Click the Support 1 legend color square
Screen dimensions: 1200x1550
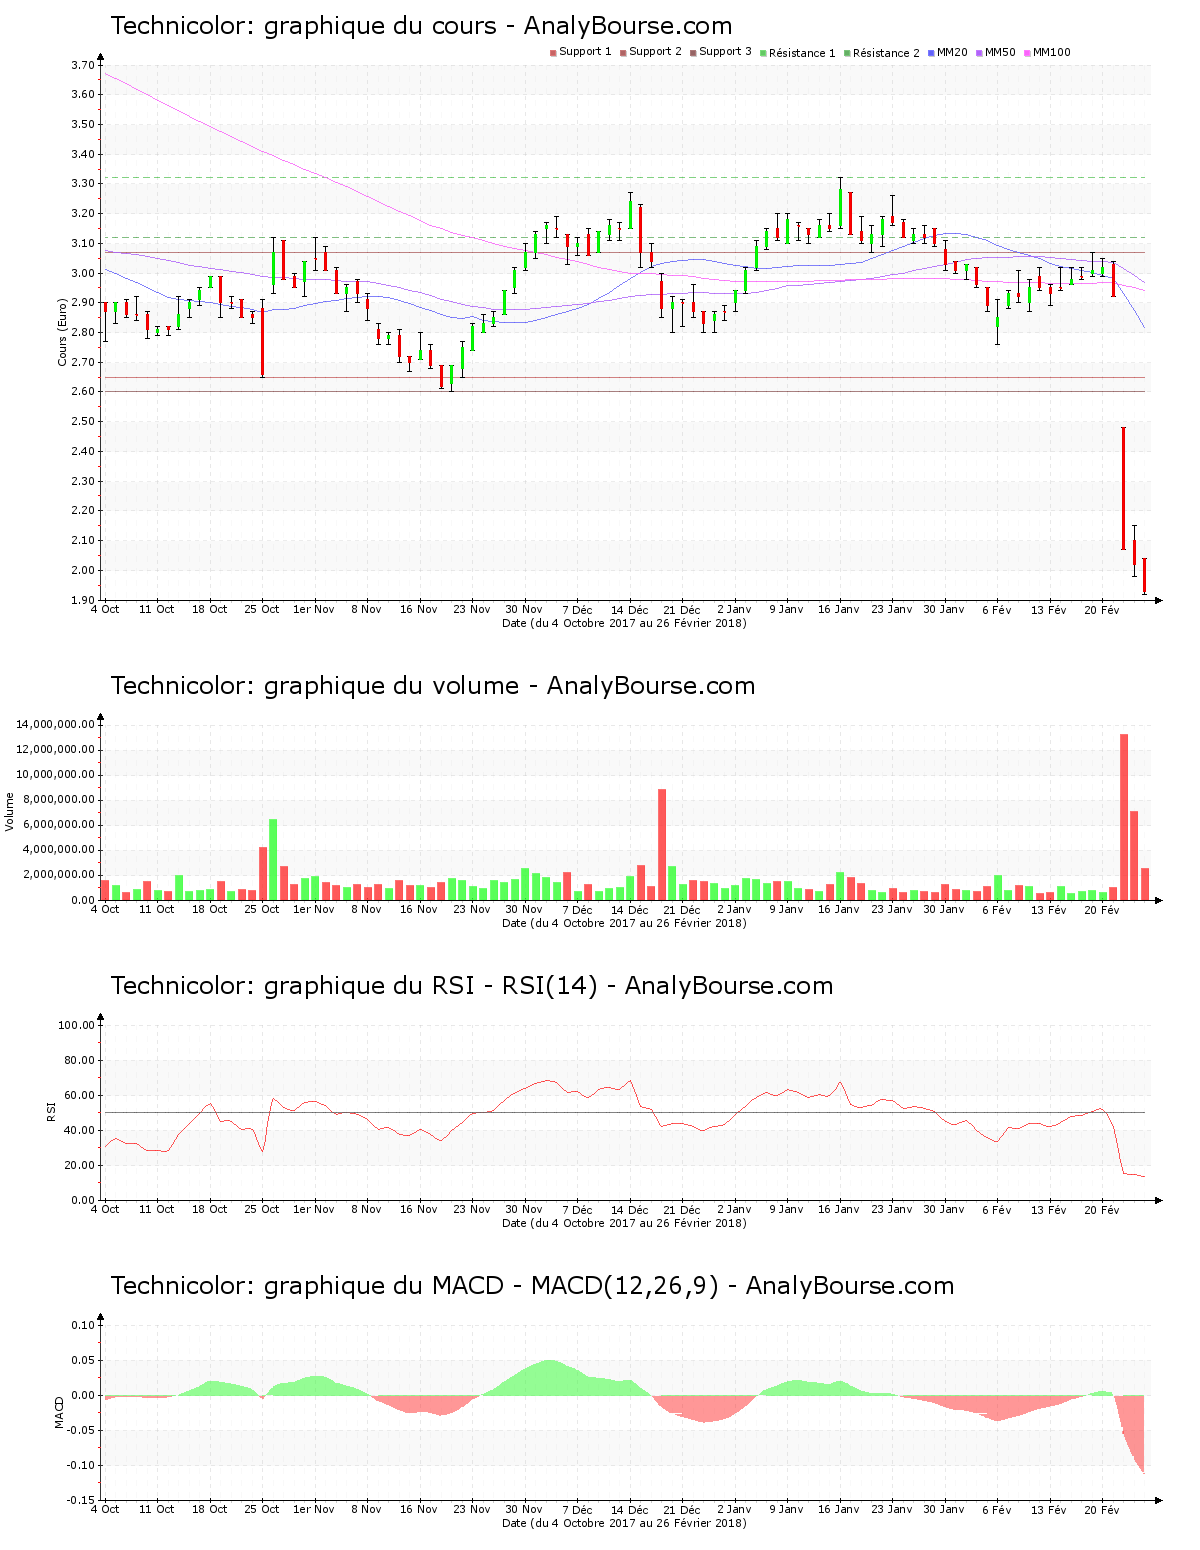pos(553,53)
